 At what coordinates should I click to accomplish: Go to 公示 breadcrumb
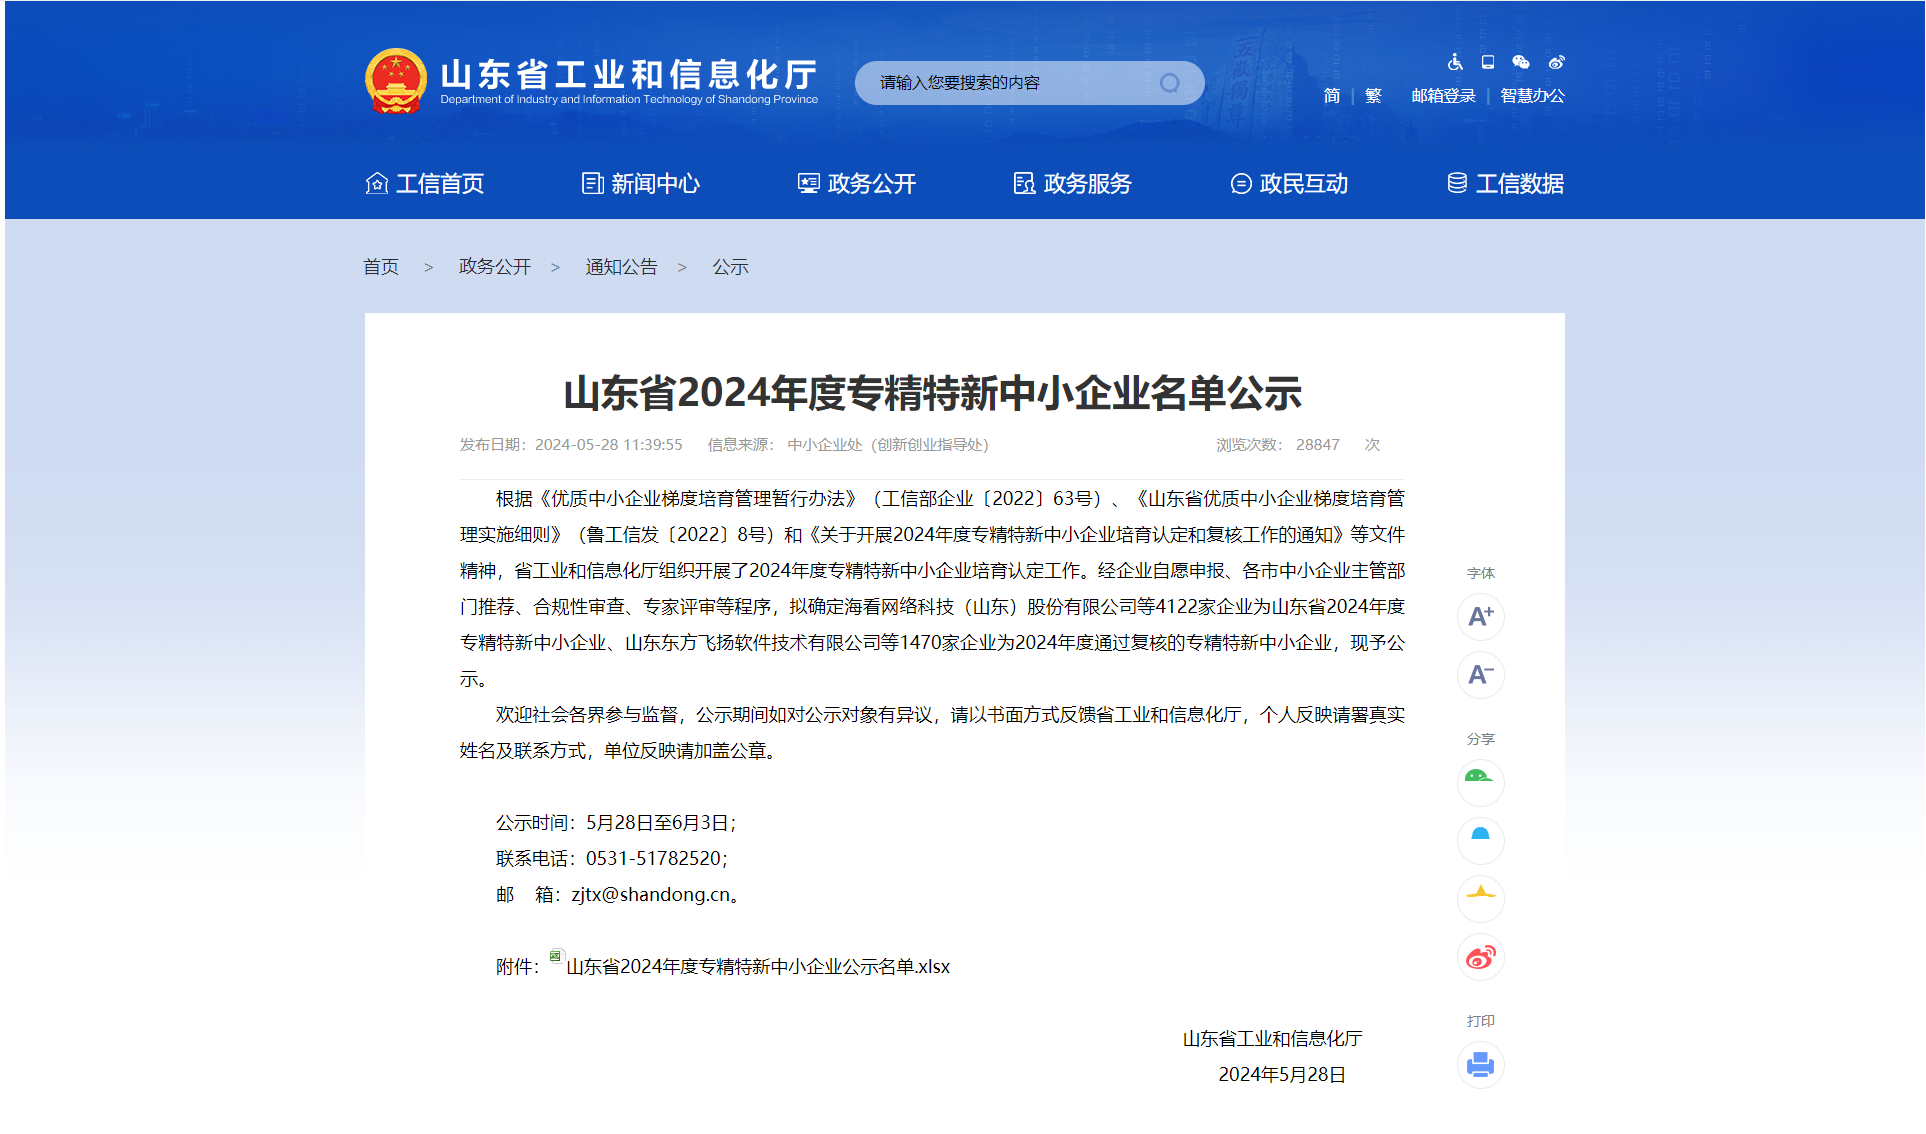(x=730, y=267)
